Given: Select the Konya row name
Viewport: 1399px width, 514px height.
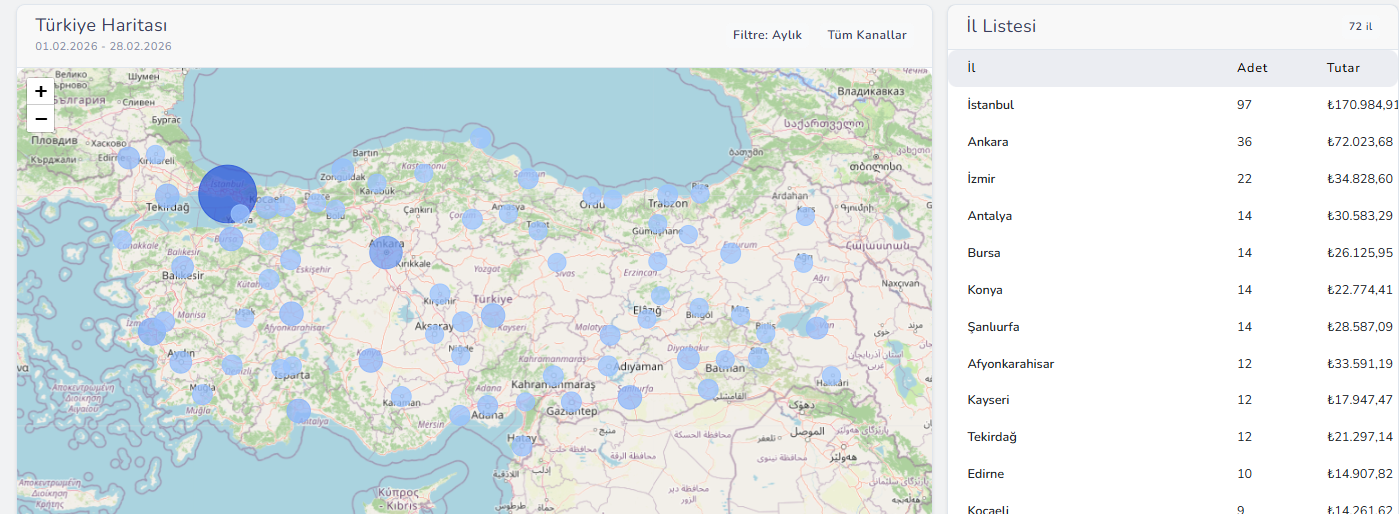Looking at the screenshot, I should click(985, 290).
